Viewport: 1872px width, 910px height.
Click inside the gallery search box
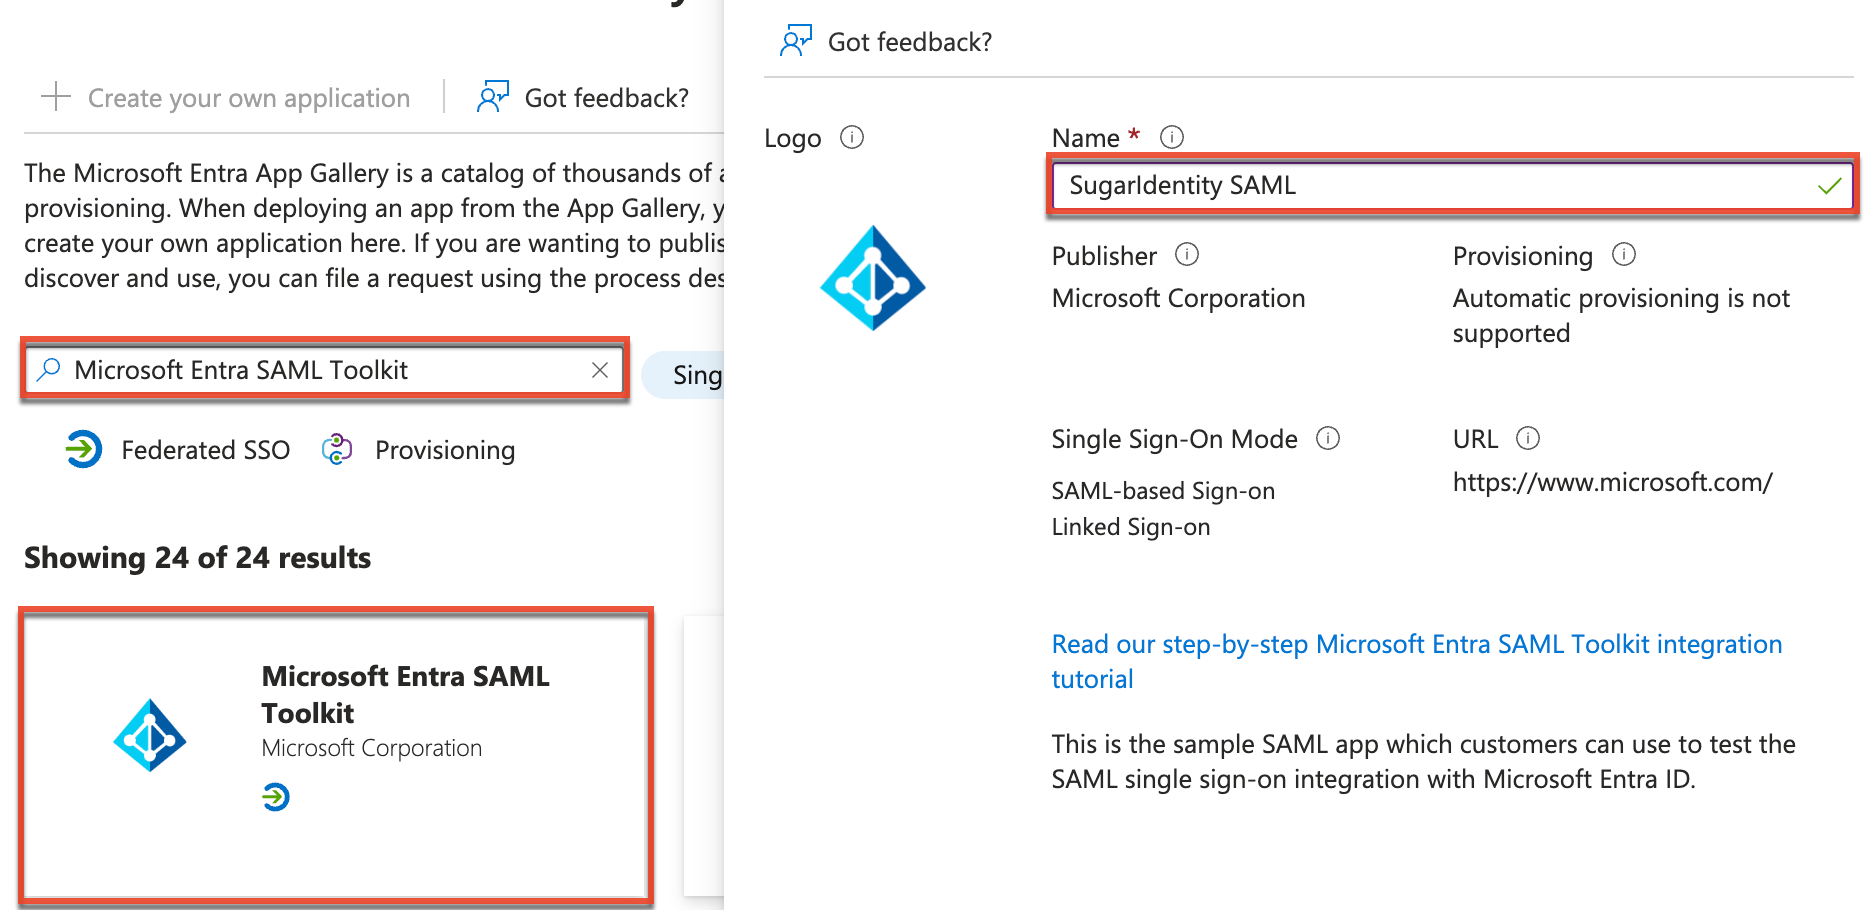tap(300, 369)
